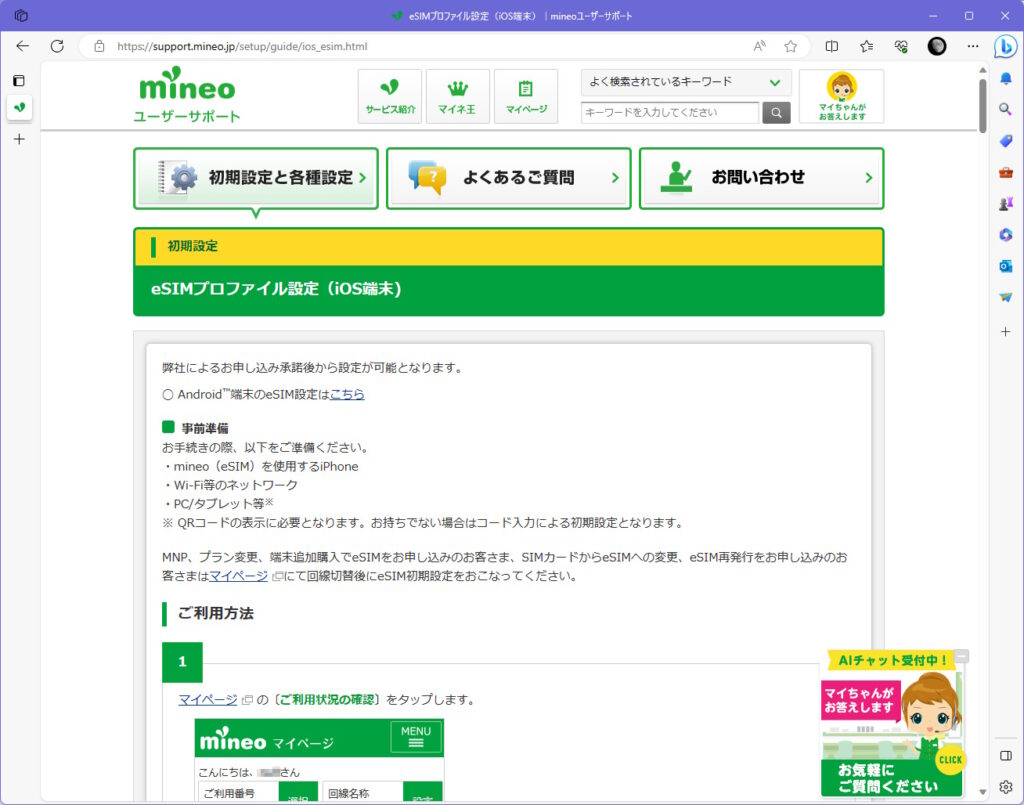1024x805 pixels.
Task: Open the Favorites list
Action: point(867,46)
